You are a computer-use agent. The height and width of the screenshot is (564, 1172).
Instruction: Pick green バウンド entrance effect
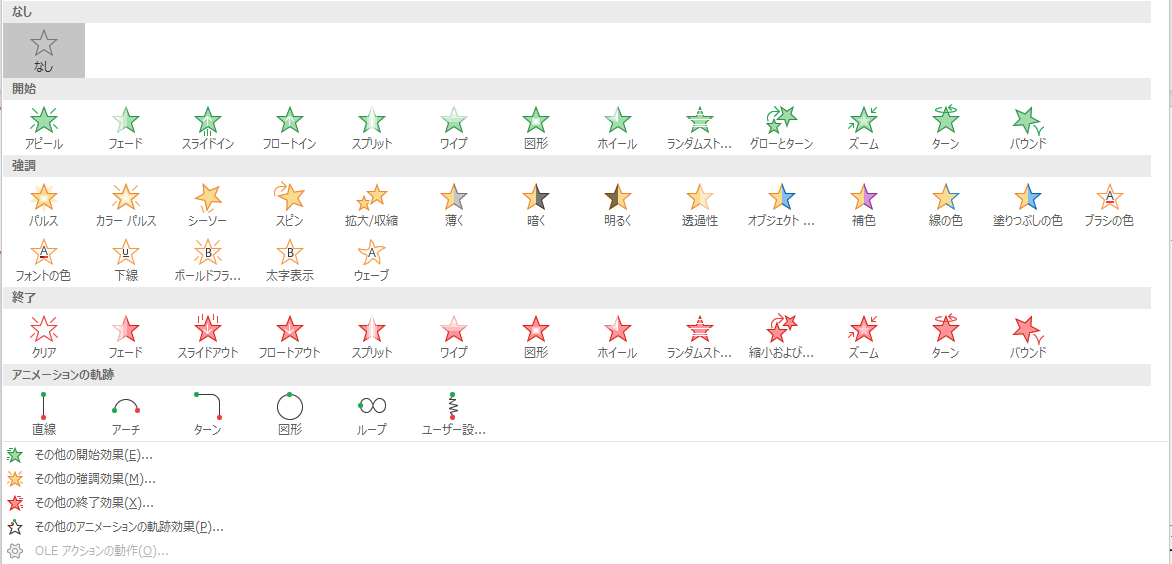(1028, 128)
